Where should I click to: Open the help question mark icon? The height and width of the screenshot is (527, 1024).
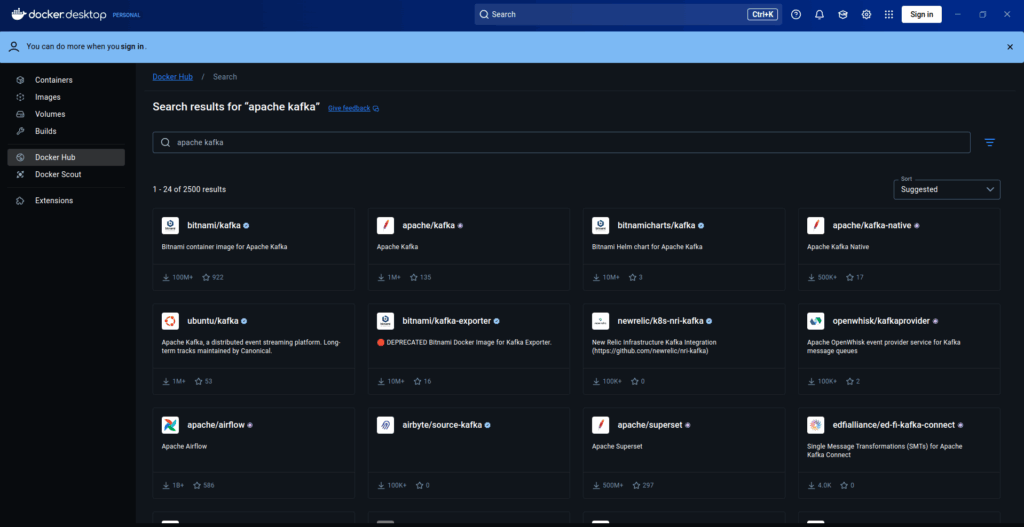pyautogui.click(x=795, y=14)
